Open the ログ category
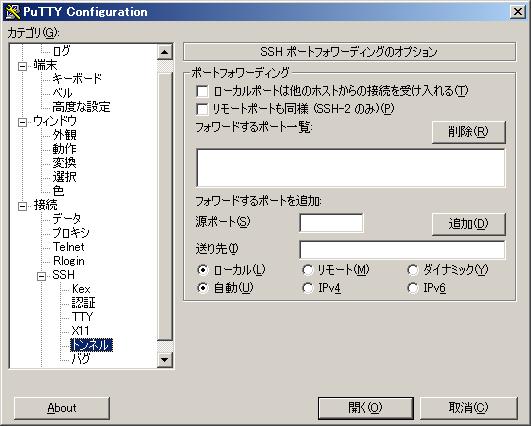Image resolution: width=531 pixels, height=426 pixels. (61, 51)
